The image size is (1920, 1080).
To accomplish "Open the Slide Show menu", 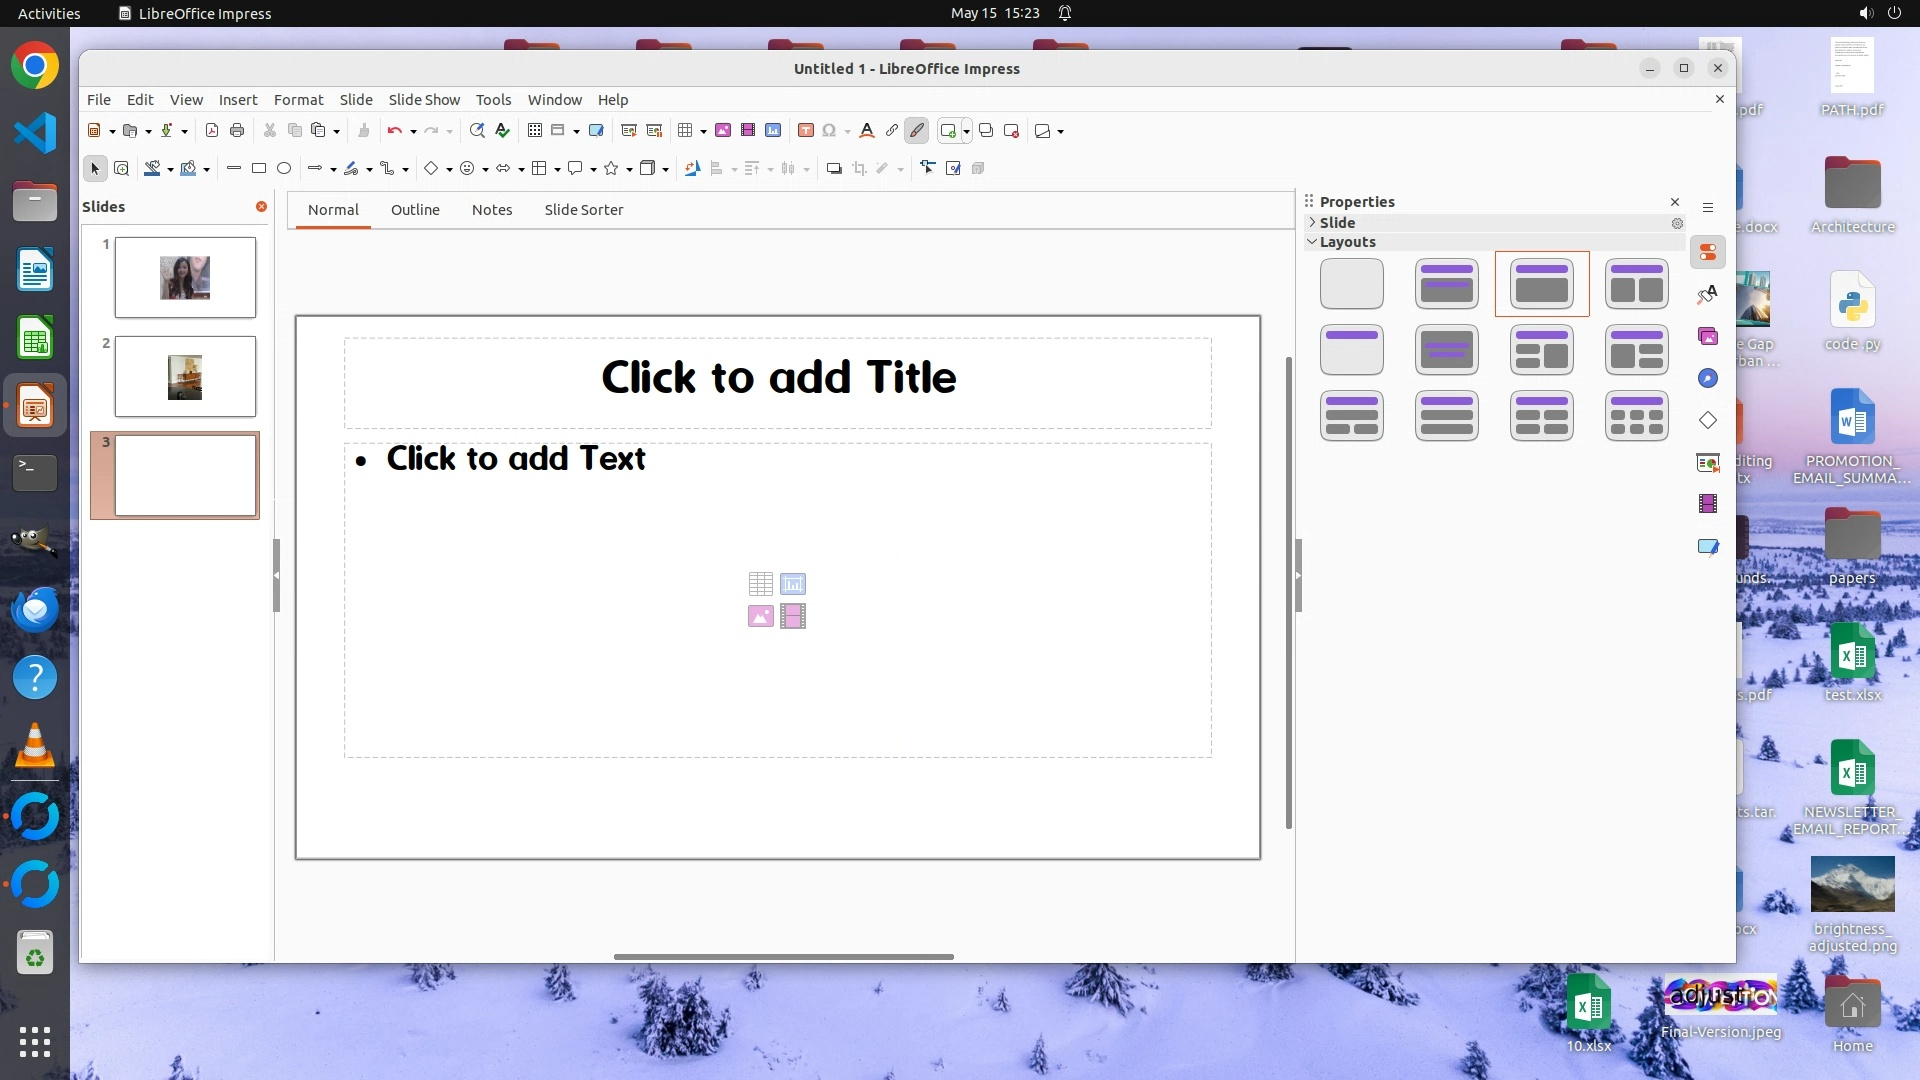I will (x=424, y=100).
